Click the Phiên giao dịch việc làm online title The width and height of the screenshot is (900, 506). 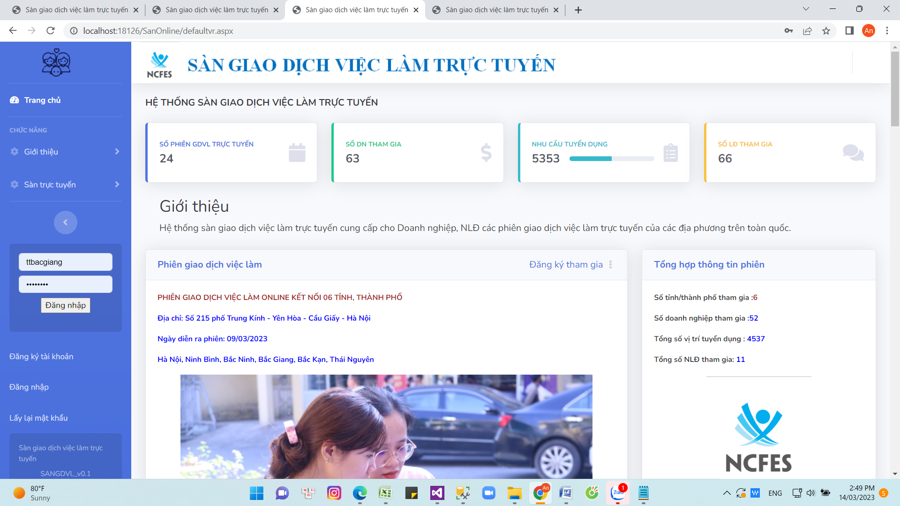point(280,297)
